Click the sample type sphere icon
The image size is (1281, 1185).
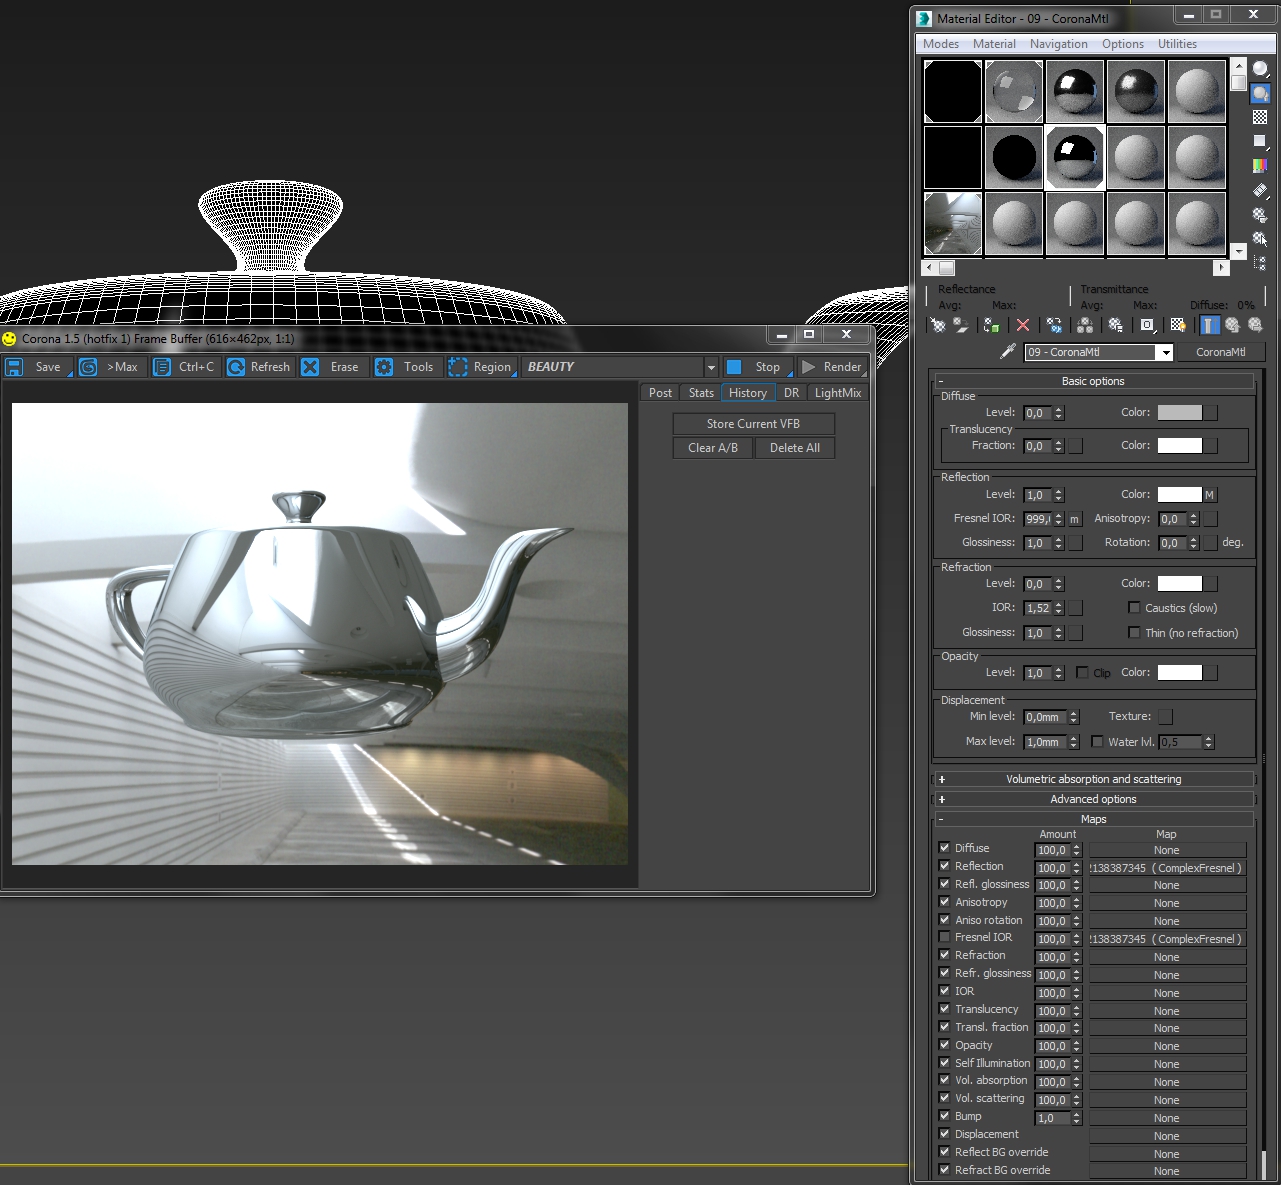1260,69
